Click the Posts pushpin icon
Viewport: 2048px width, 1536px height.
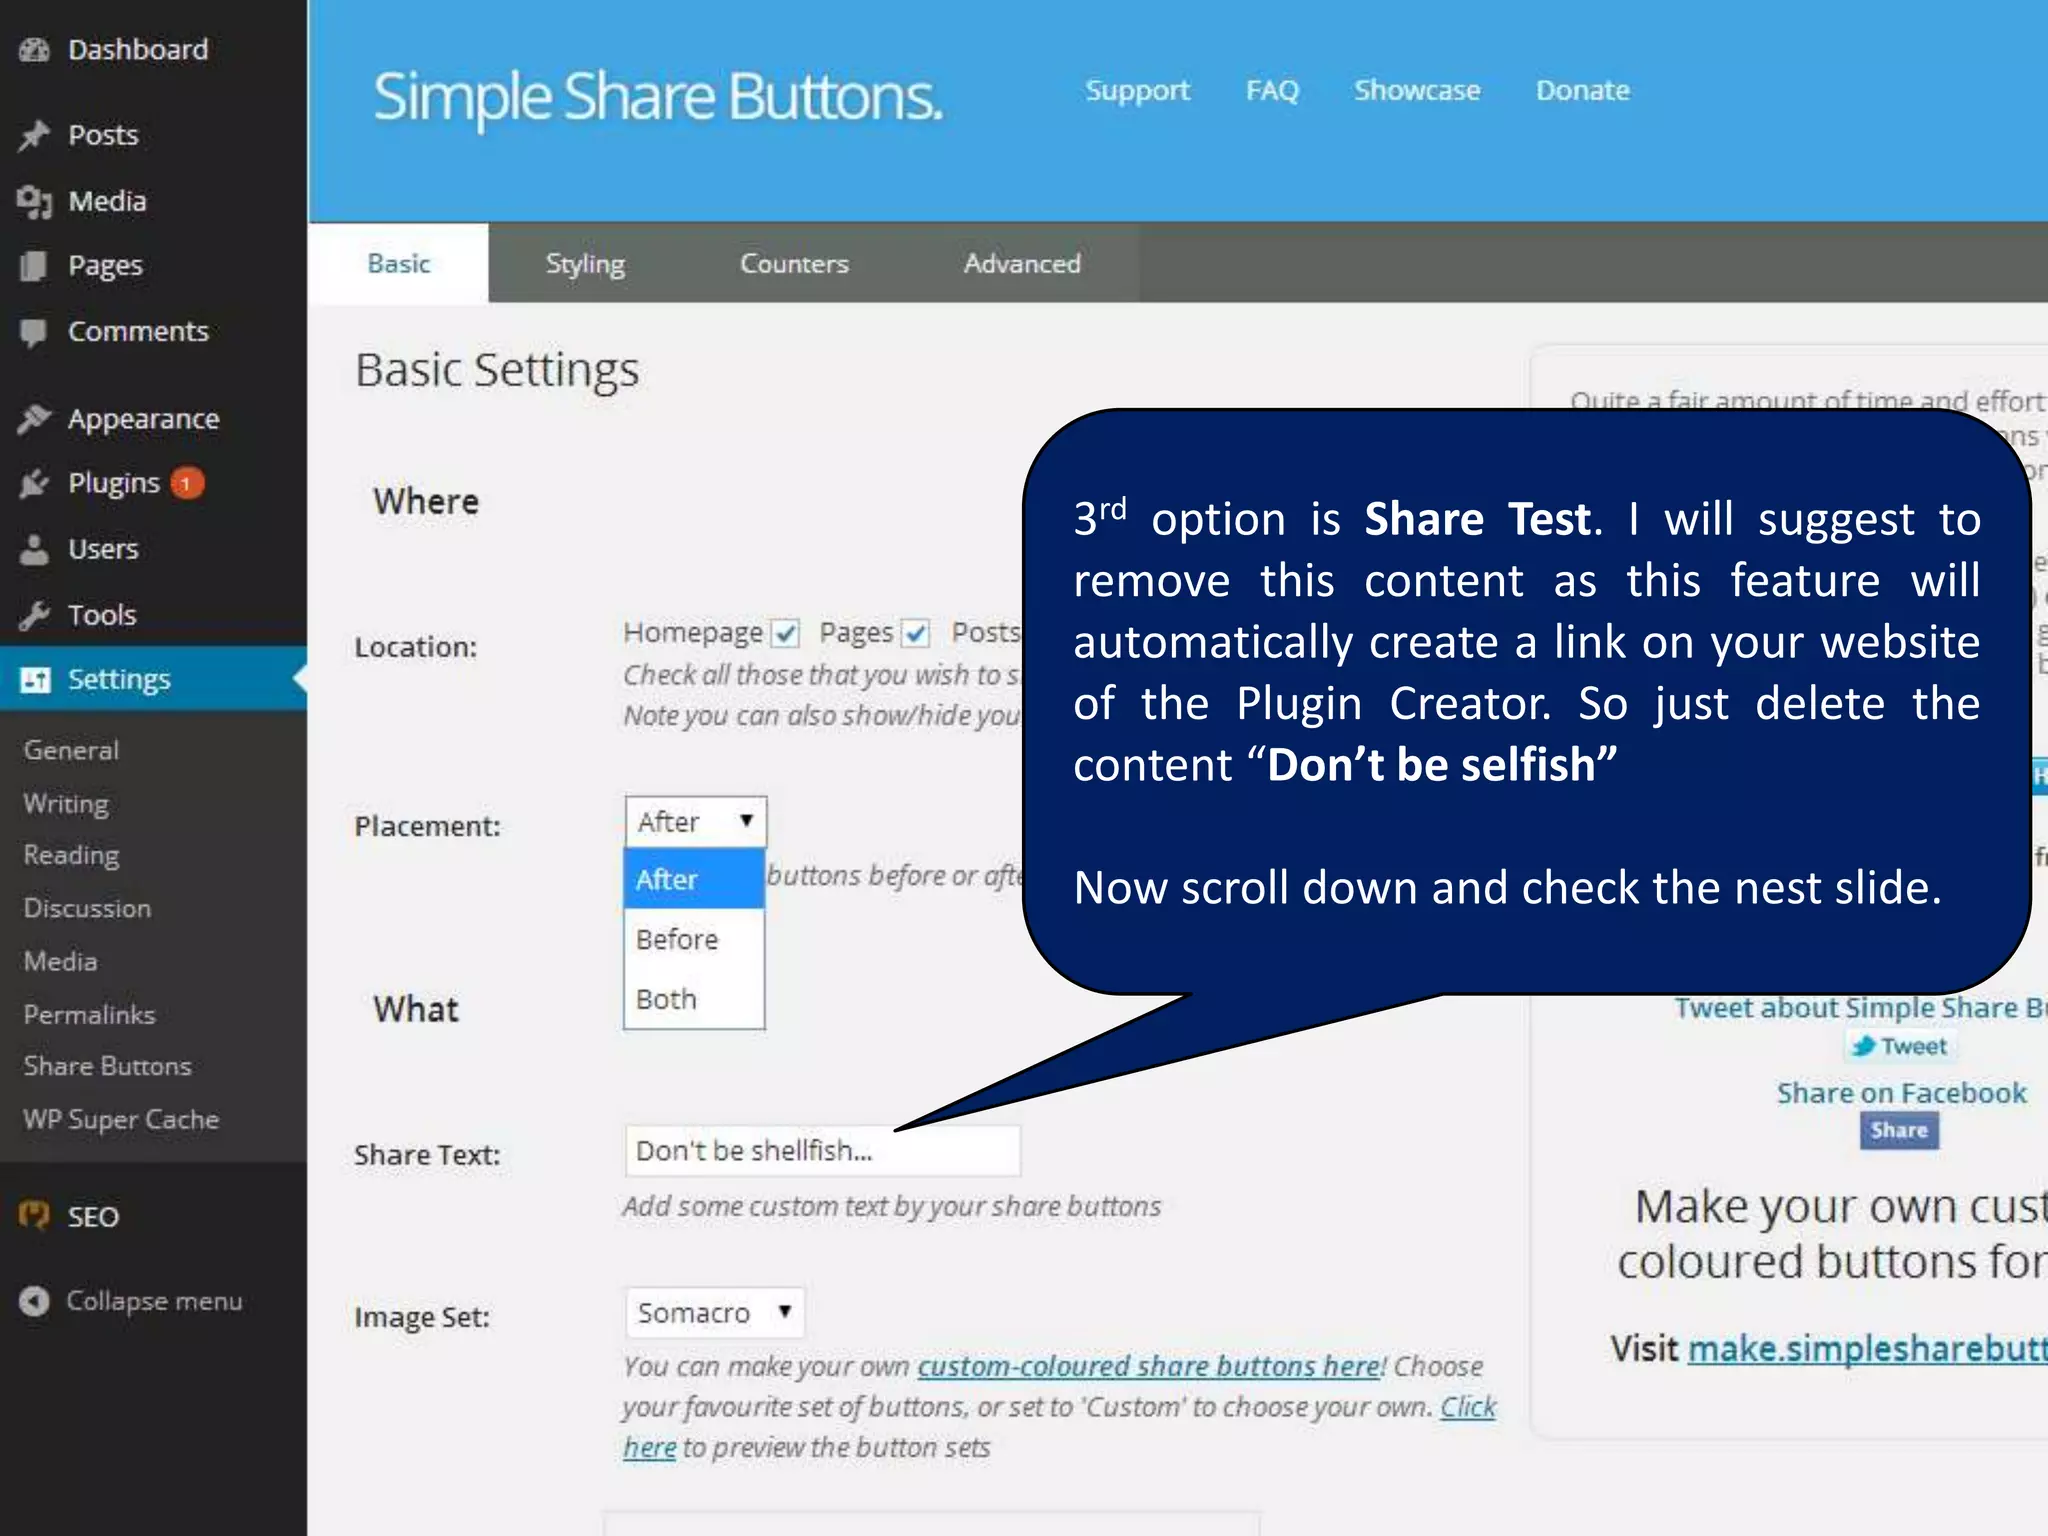[34, 135]
